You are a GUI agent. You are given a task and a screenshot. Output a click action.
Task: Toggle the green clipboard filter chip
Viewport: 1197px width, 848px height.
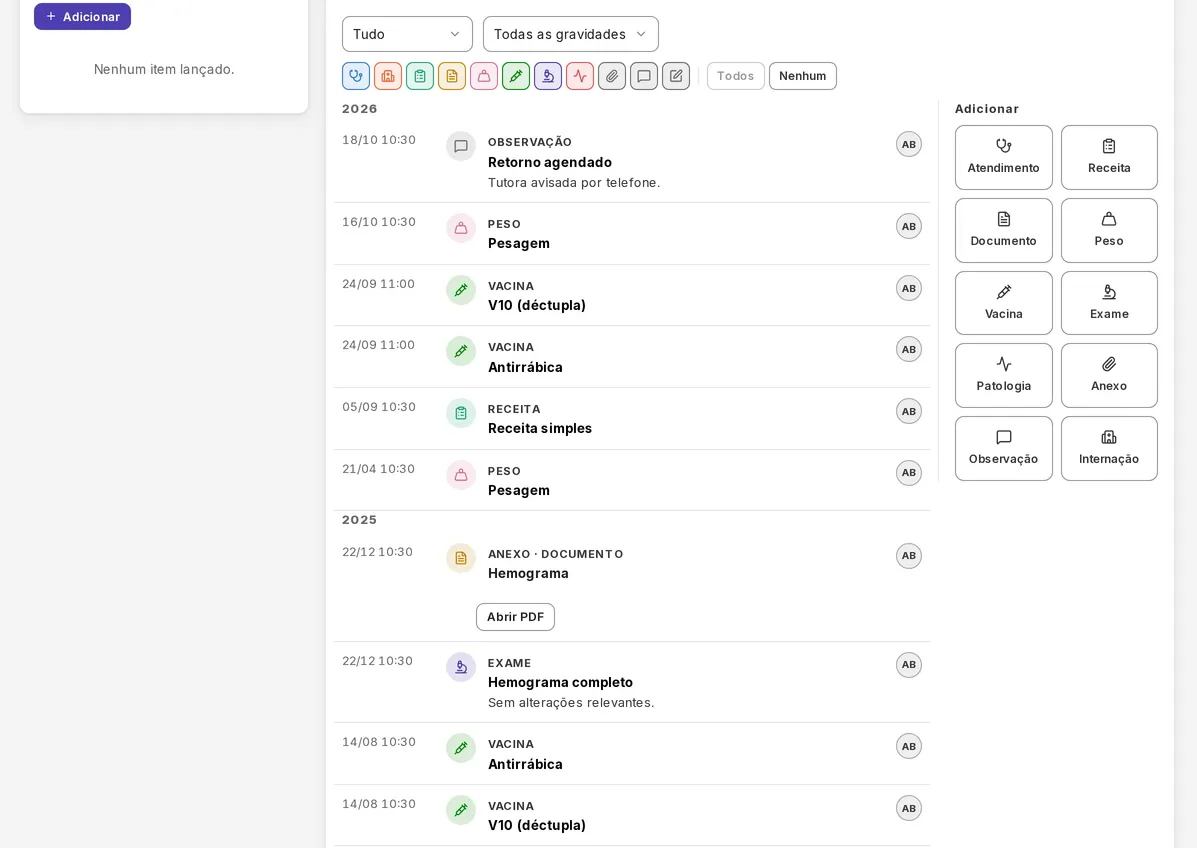(x=420, y=76)
